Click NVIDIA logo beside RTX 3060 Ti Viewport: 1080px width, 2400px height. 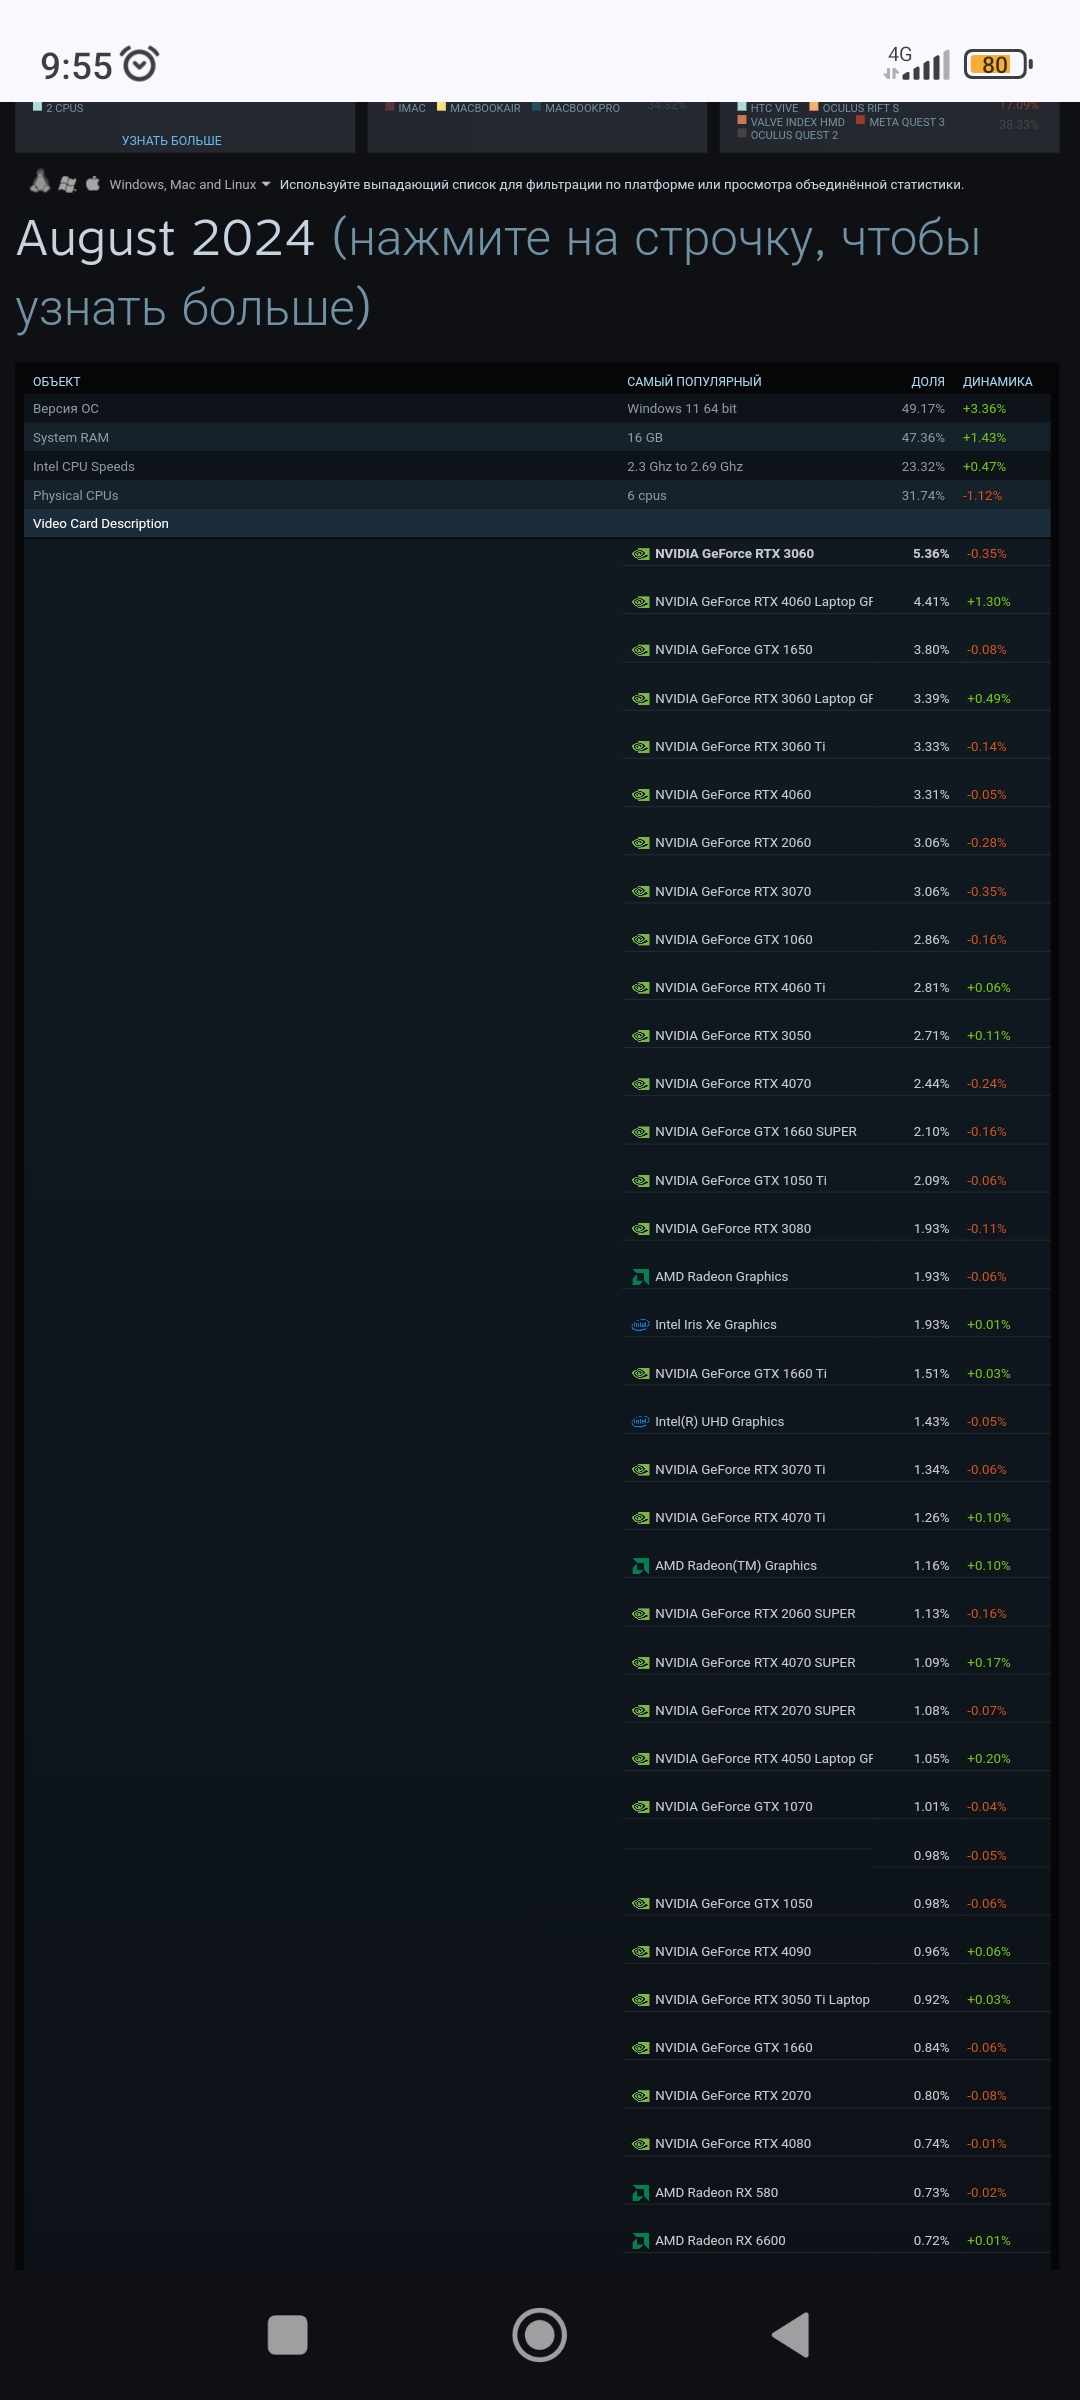tap(641, 747)
